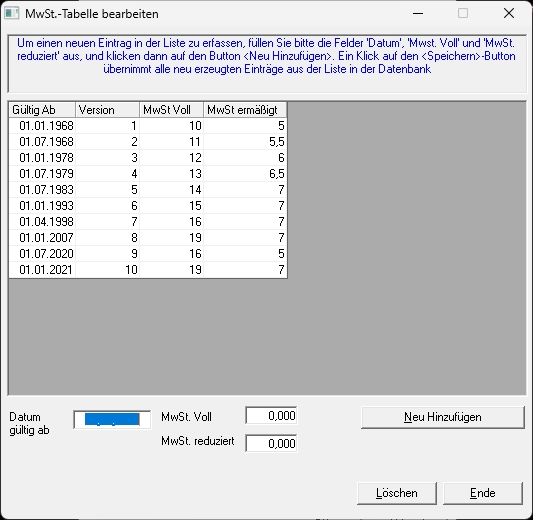
Task: Select the row dated 01.01.2007
Action: click(x=148, y=238)
